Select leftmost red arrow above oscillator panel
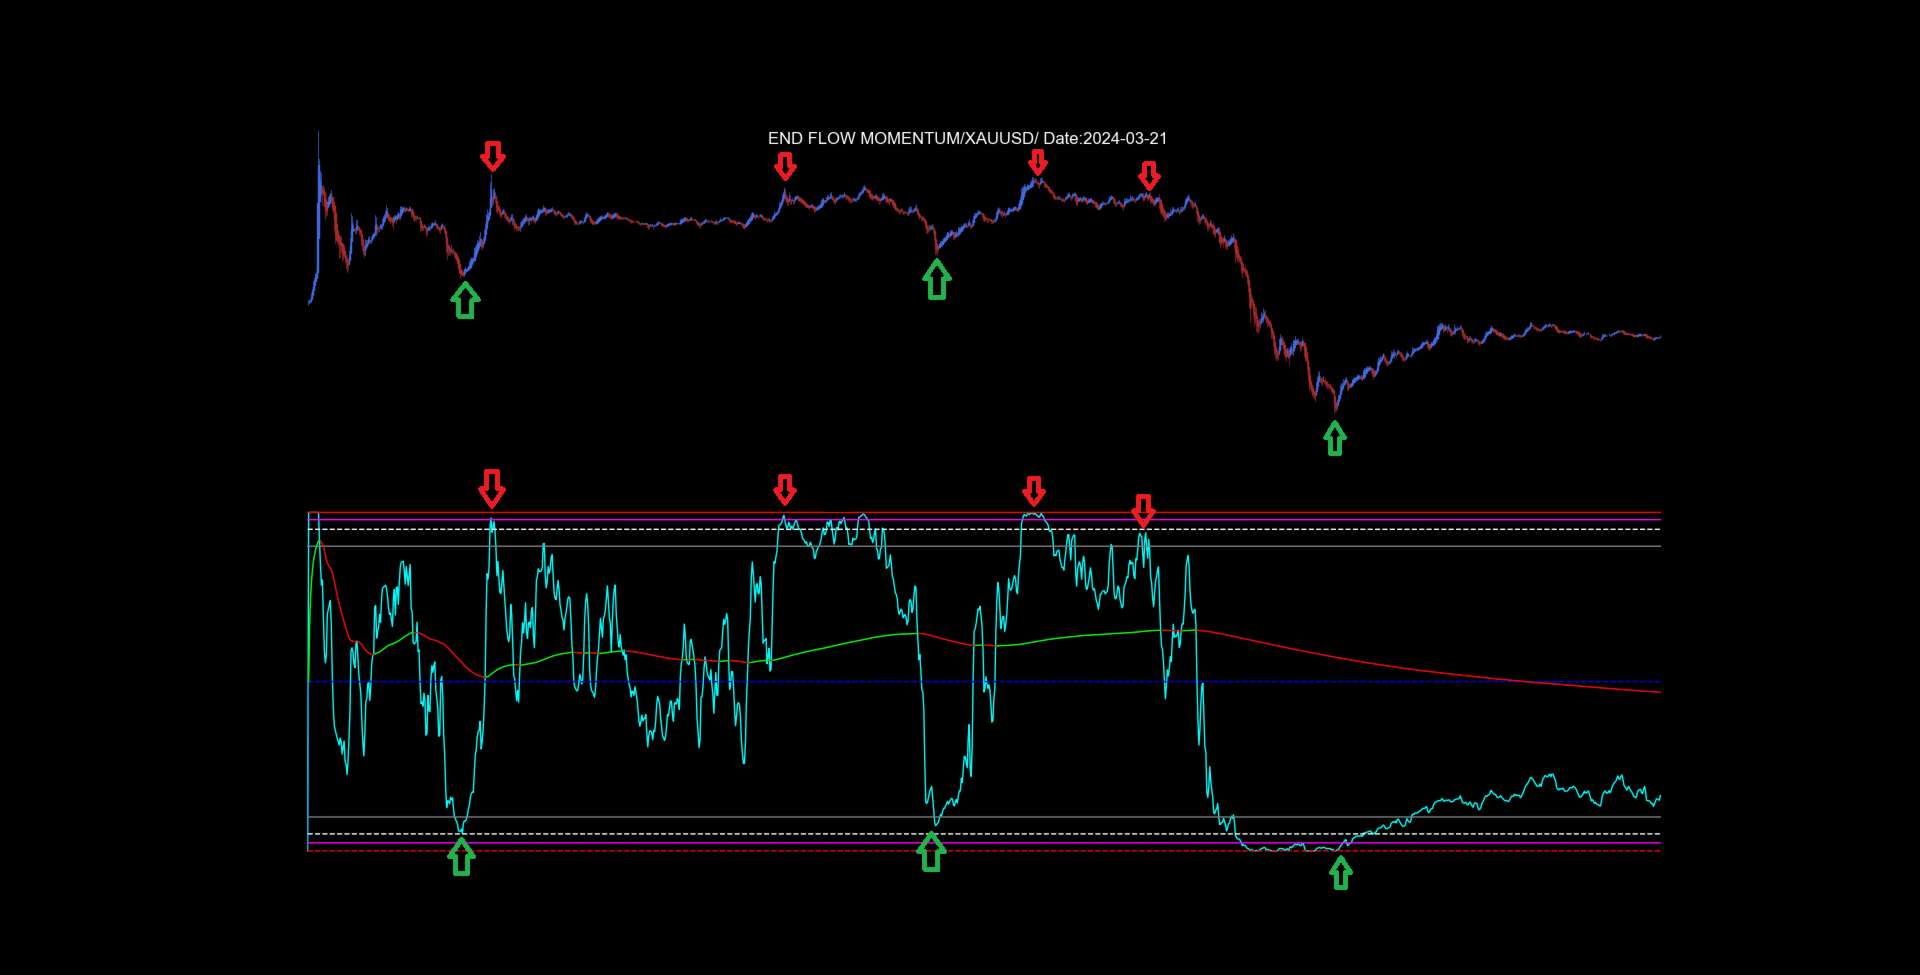This screenshot has height=975, width=1920. [x=492, y=488]
